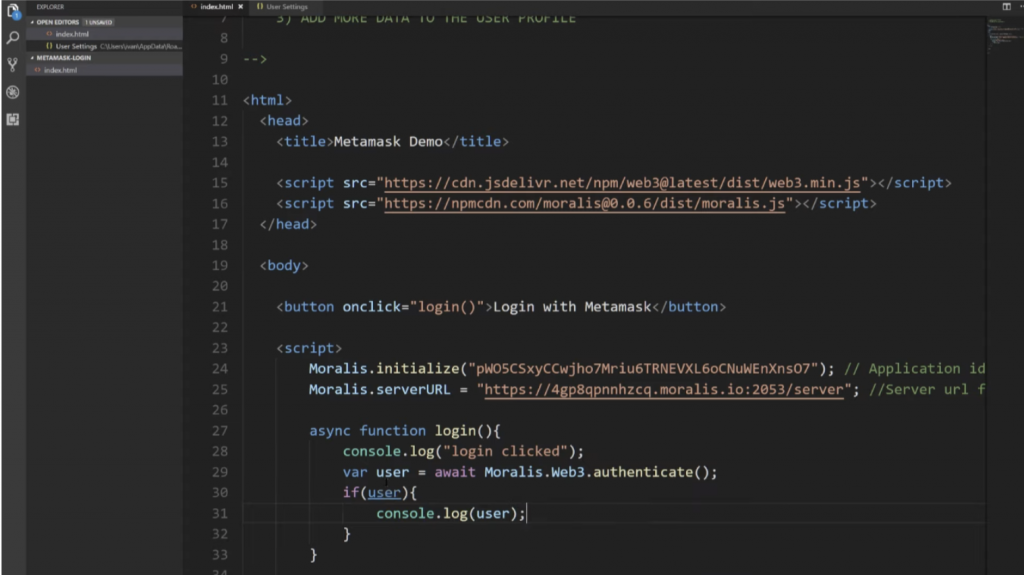Click line number 21 in gutter

pyautogui.click(x=220, y=307)
